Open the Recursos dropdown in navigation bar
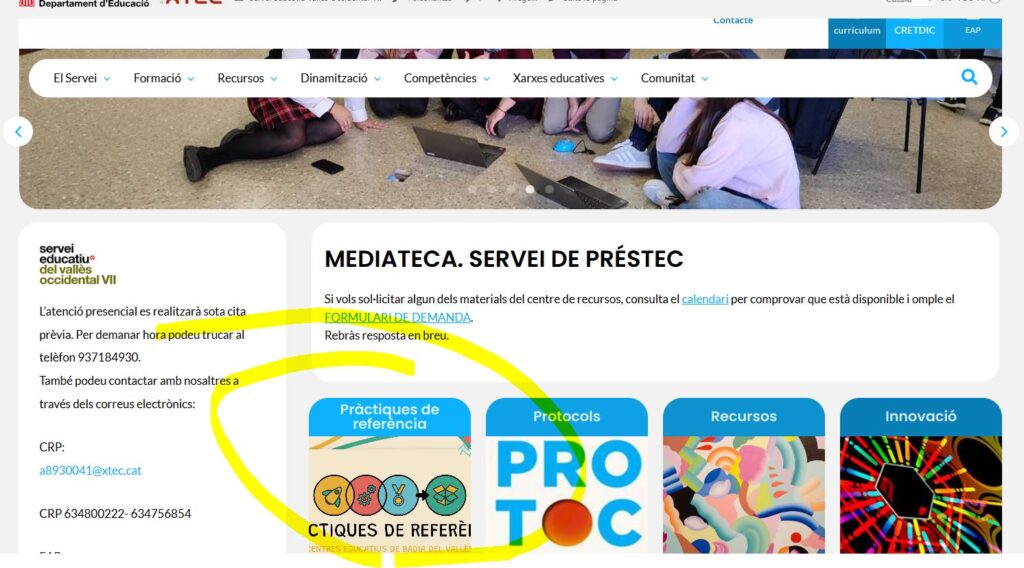1024x568 pixels. tap(248, 78)
